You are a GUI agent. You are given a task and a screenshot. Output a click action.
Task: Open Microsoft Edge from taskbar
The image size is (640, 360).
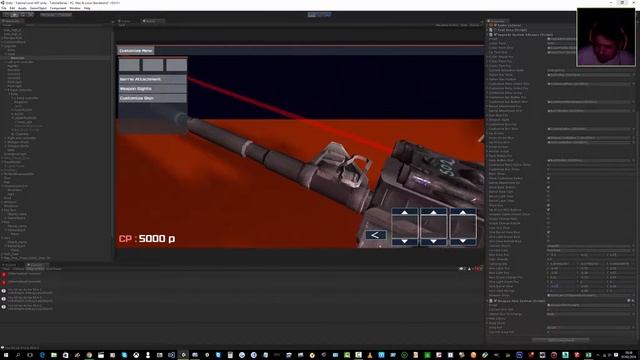click(42, 355)
